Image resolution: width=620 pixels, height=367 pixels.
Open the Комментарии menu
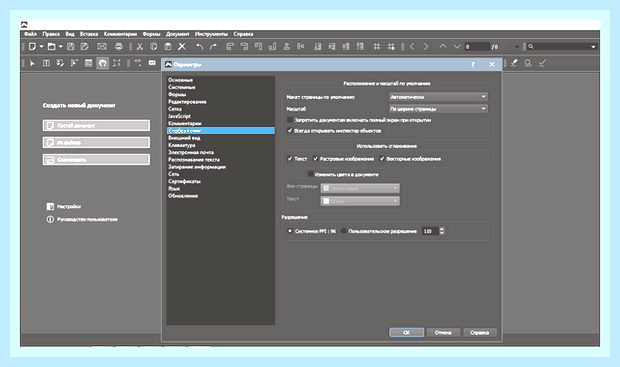tap(120, 34)
